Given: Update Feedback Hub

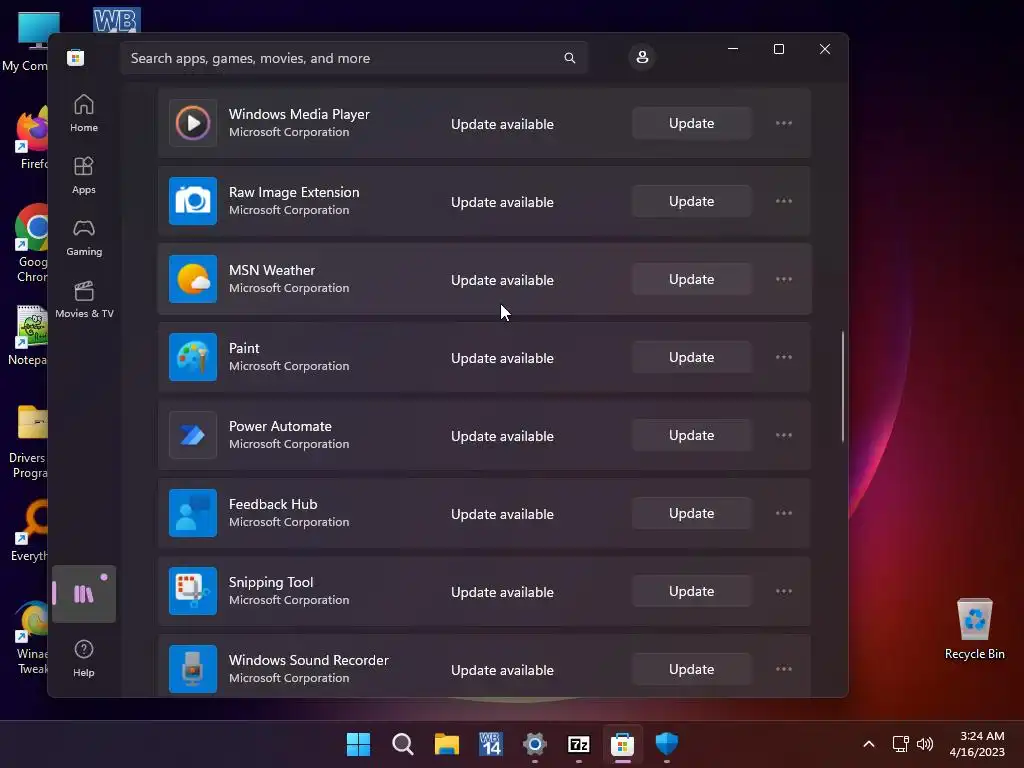Looking at the screenshot, I should (x=692, y=513).
